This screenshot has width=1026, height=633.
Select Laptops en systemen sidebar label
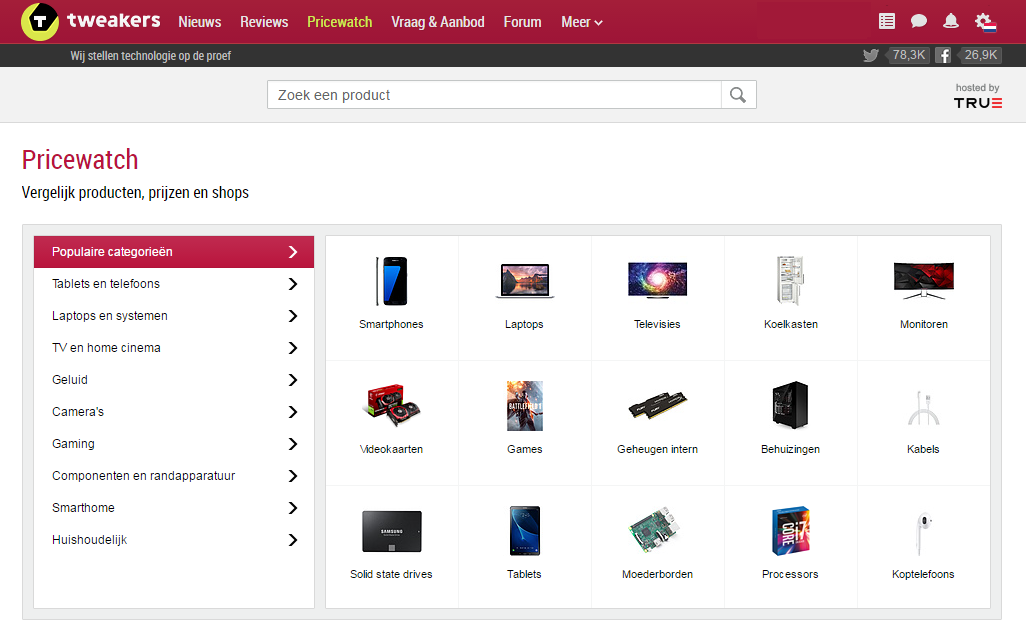109,316
